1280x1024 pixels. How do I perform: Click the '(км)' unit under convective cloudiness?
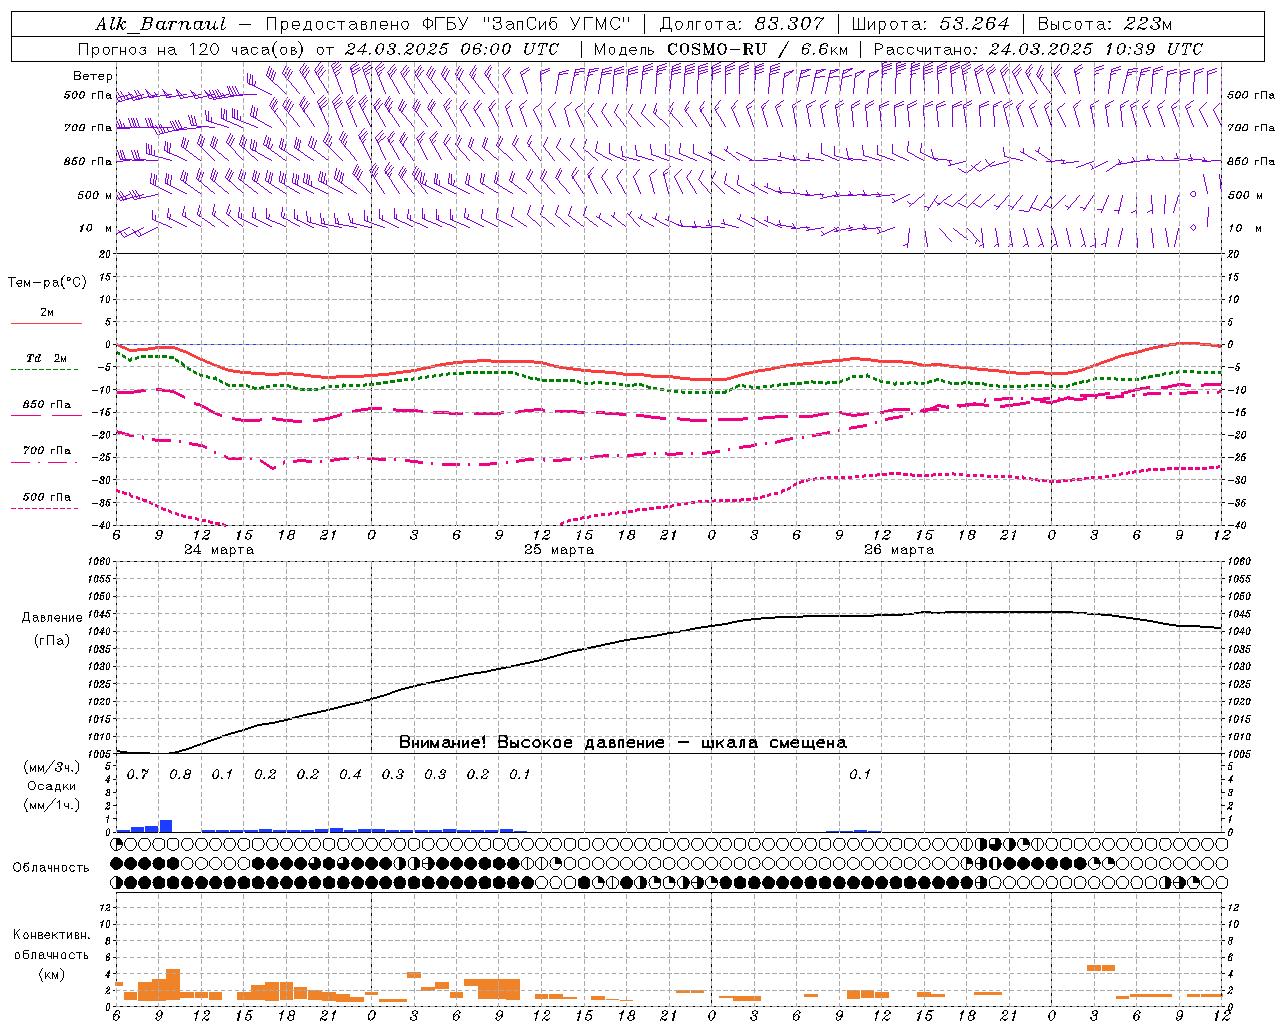click(x=51, y=974)
